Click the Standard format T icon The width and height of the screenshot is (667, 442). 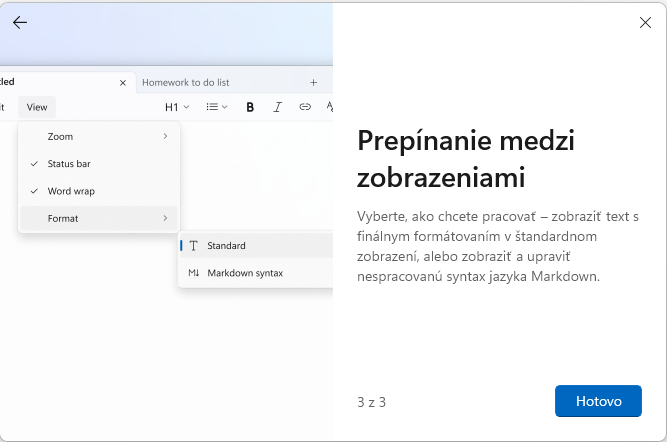[x=194, y=245]
